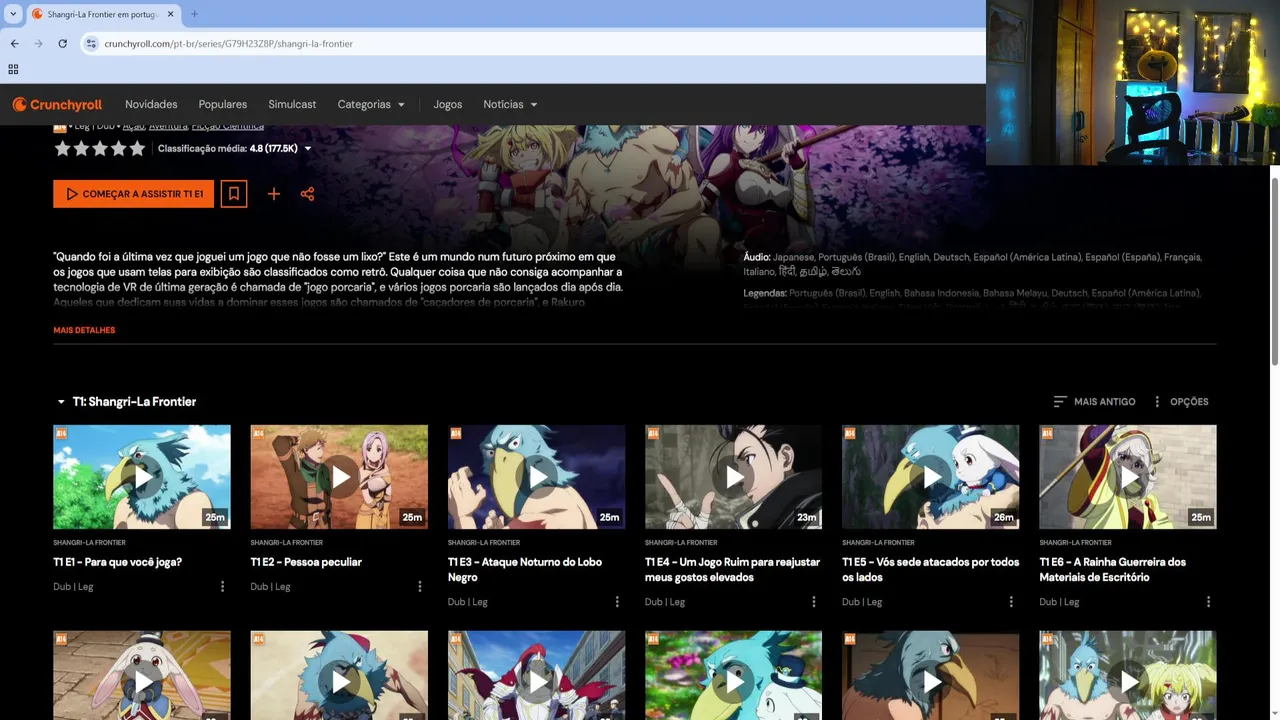1280x720 pixels.
Task: Click the site info icon in address bar
Action: [91, 44]
